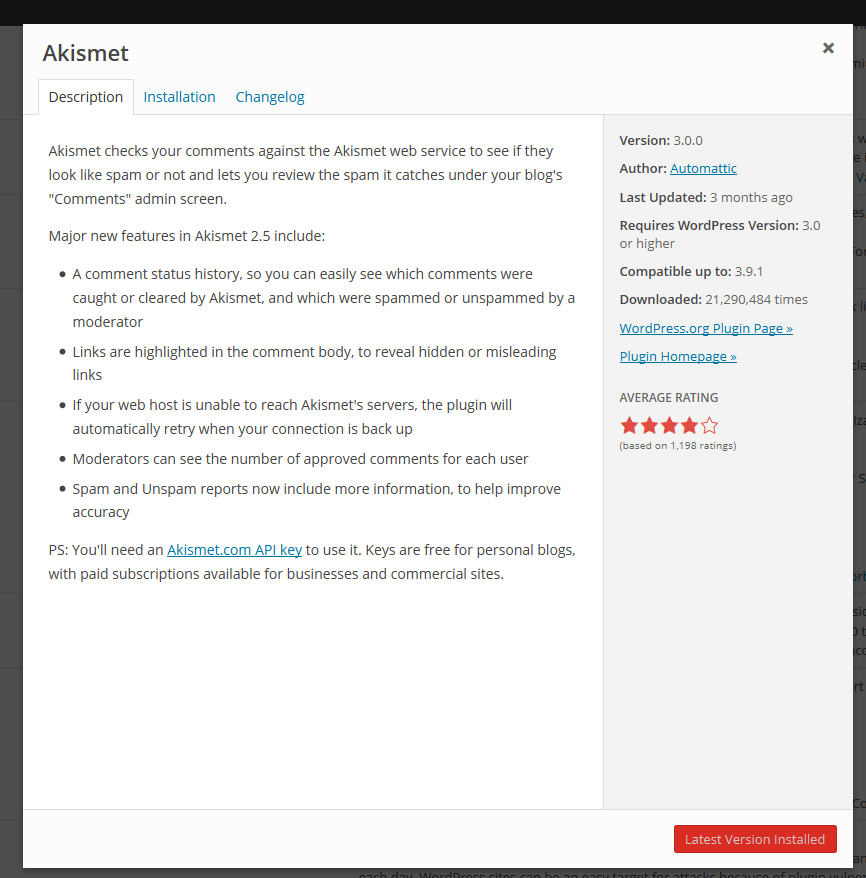Follow the Akismet.com API key link
The height and width of the screenshot is (878, 866).
235,550
